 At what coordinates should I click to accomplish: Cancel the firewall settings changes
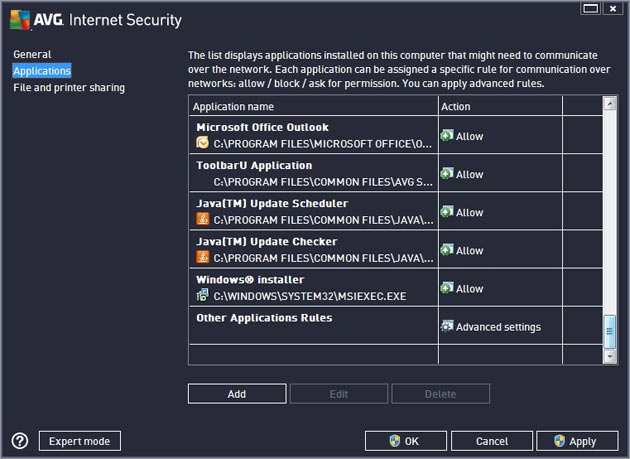[492, 441]
